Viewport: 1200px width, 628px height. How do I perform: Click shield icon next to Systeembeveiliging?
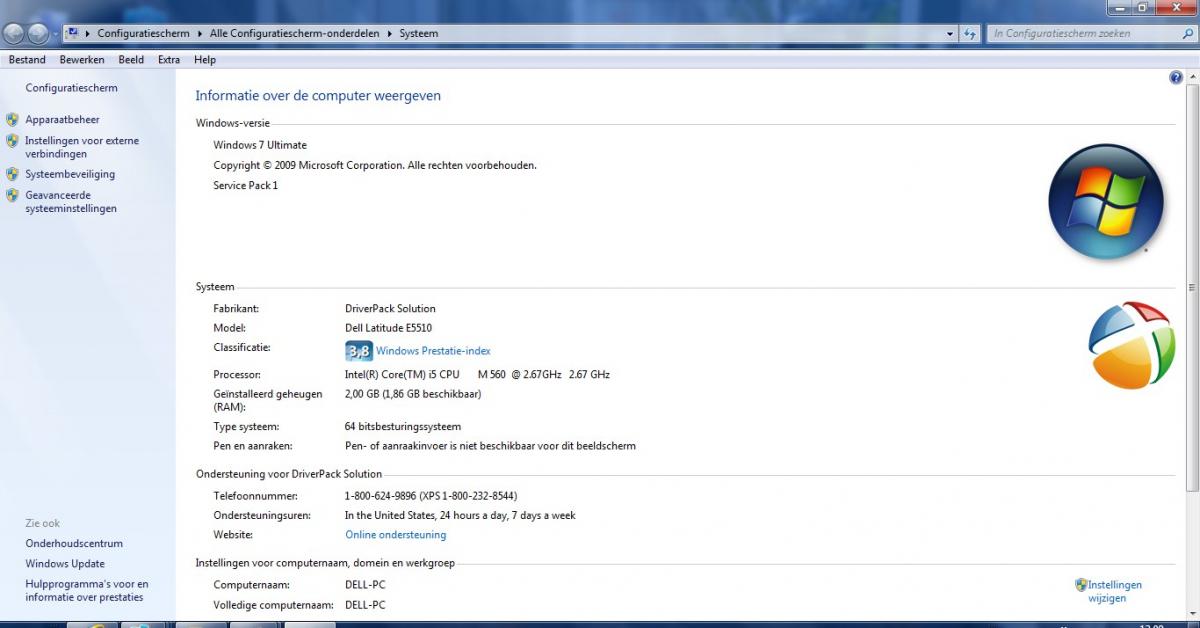tap(12, 174)
